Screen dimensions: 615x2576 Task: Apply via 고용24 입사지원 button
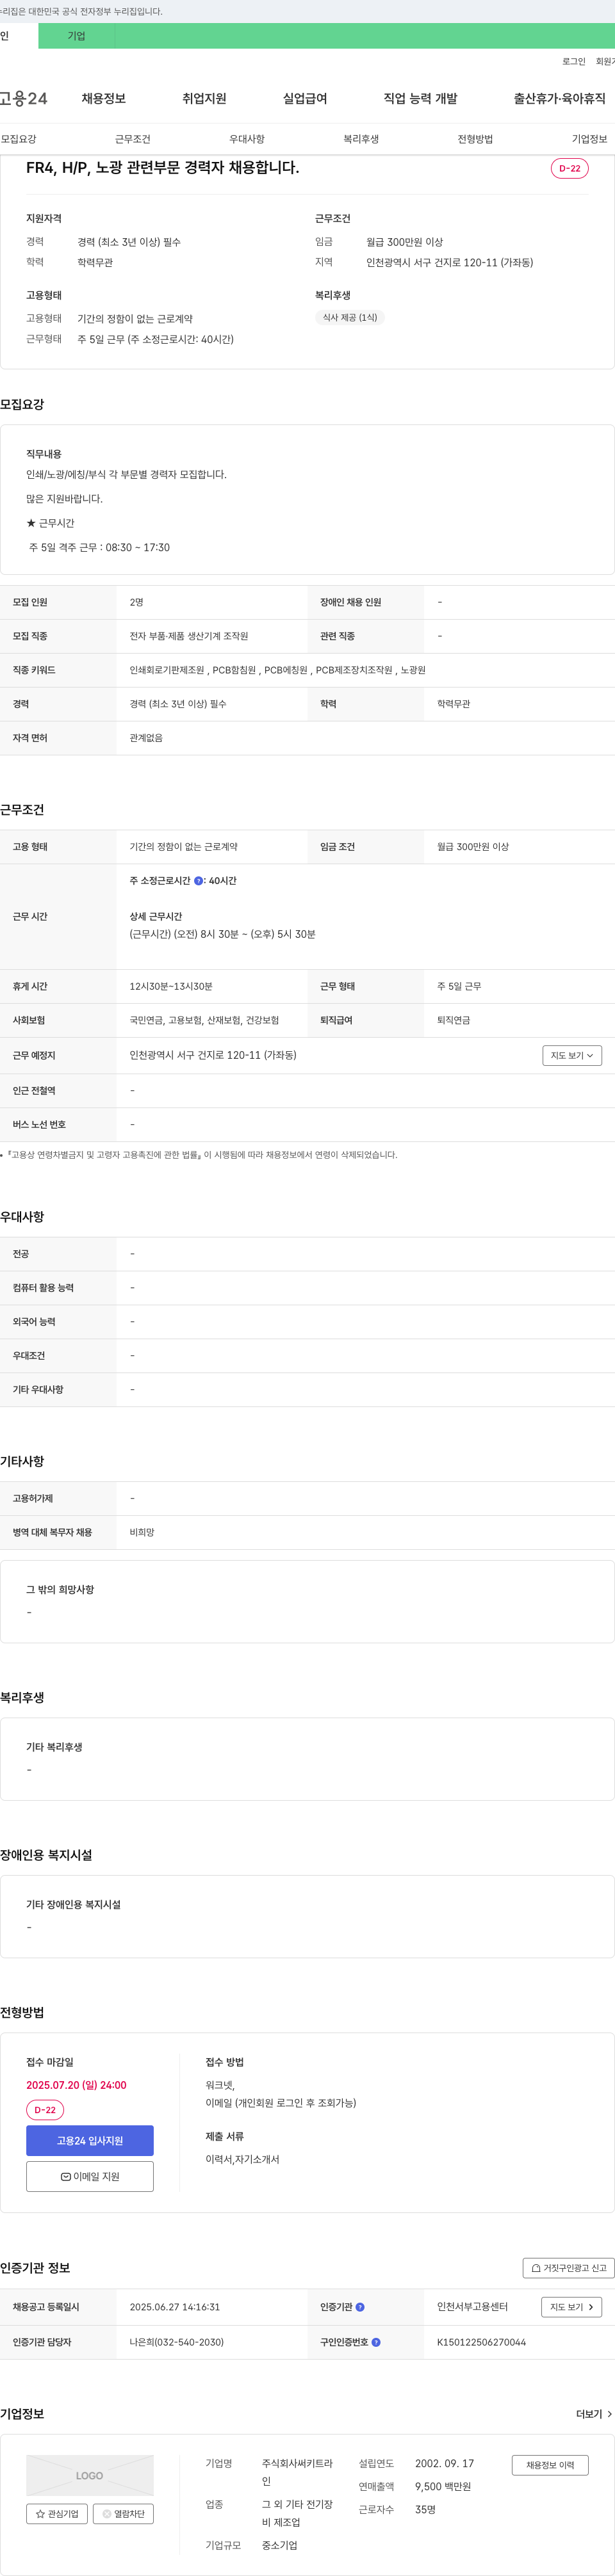click(90, 2140)
